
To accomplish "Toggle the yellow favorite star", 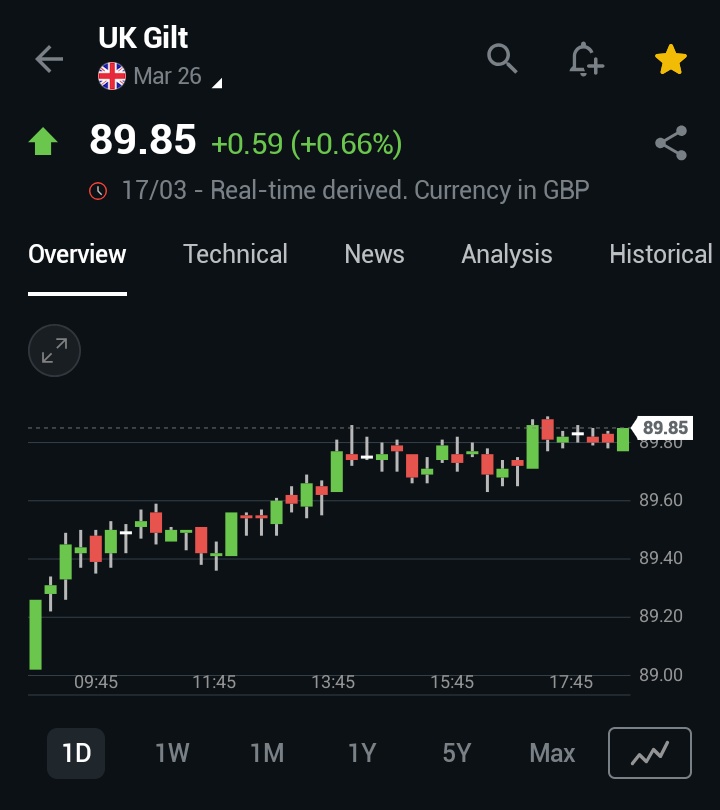I will click(670, 59).
